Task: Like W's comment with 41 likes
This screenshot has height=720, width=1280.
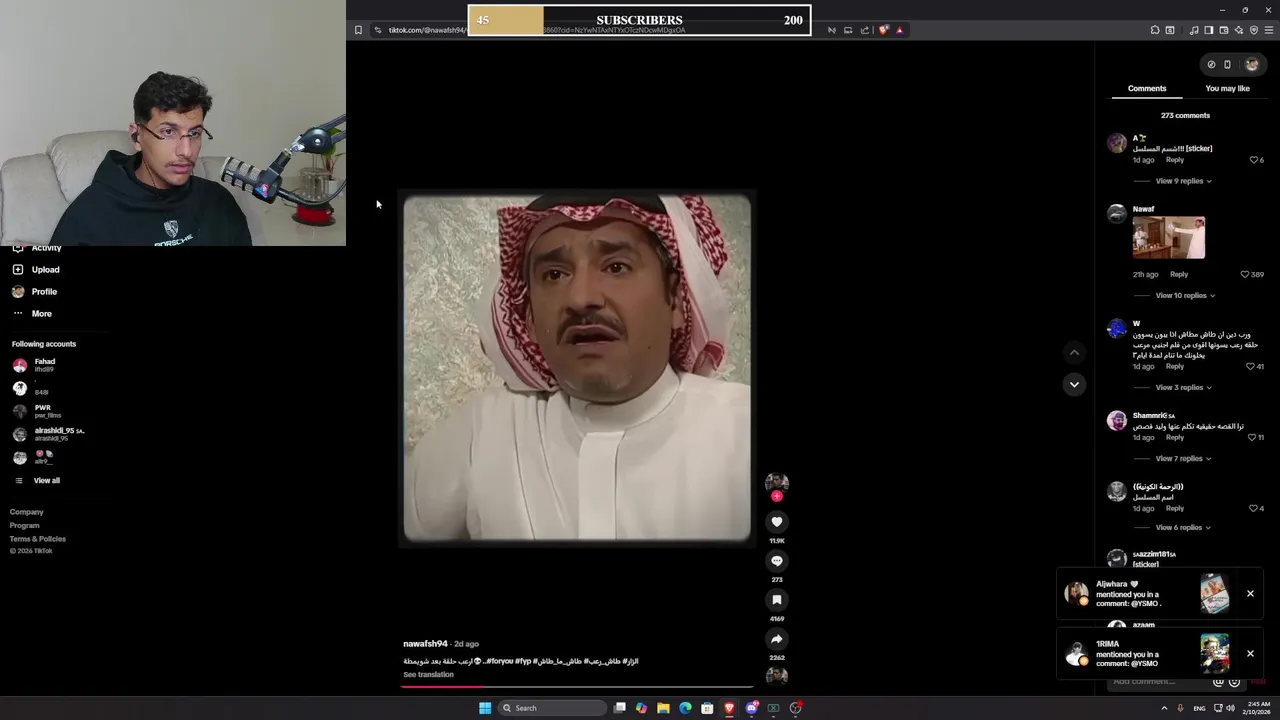Action: tap(1250, 366)
